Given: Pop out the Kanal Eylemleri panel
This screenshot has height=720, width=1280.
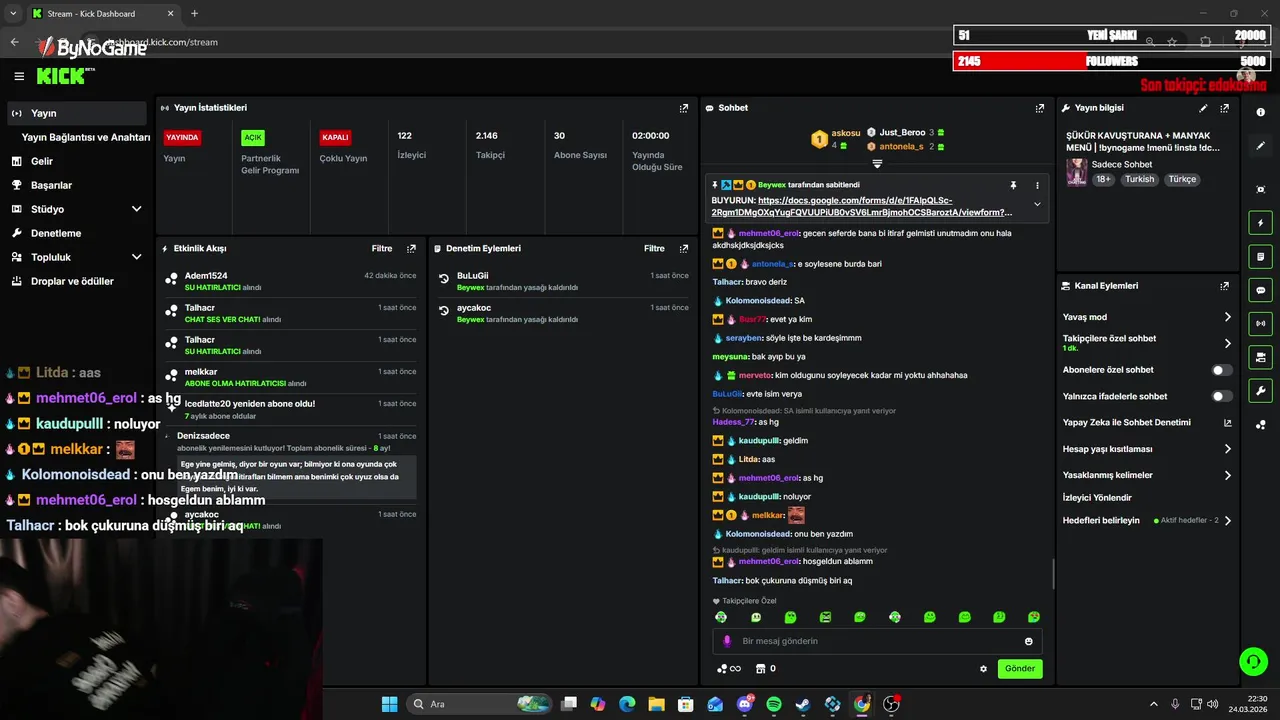Looking at the screenshot, I should 1225,286.
